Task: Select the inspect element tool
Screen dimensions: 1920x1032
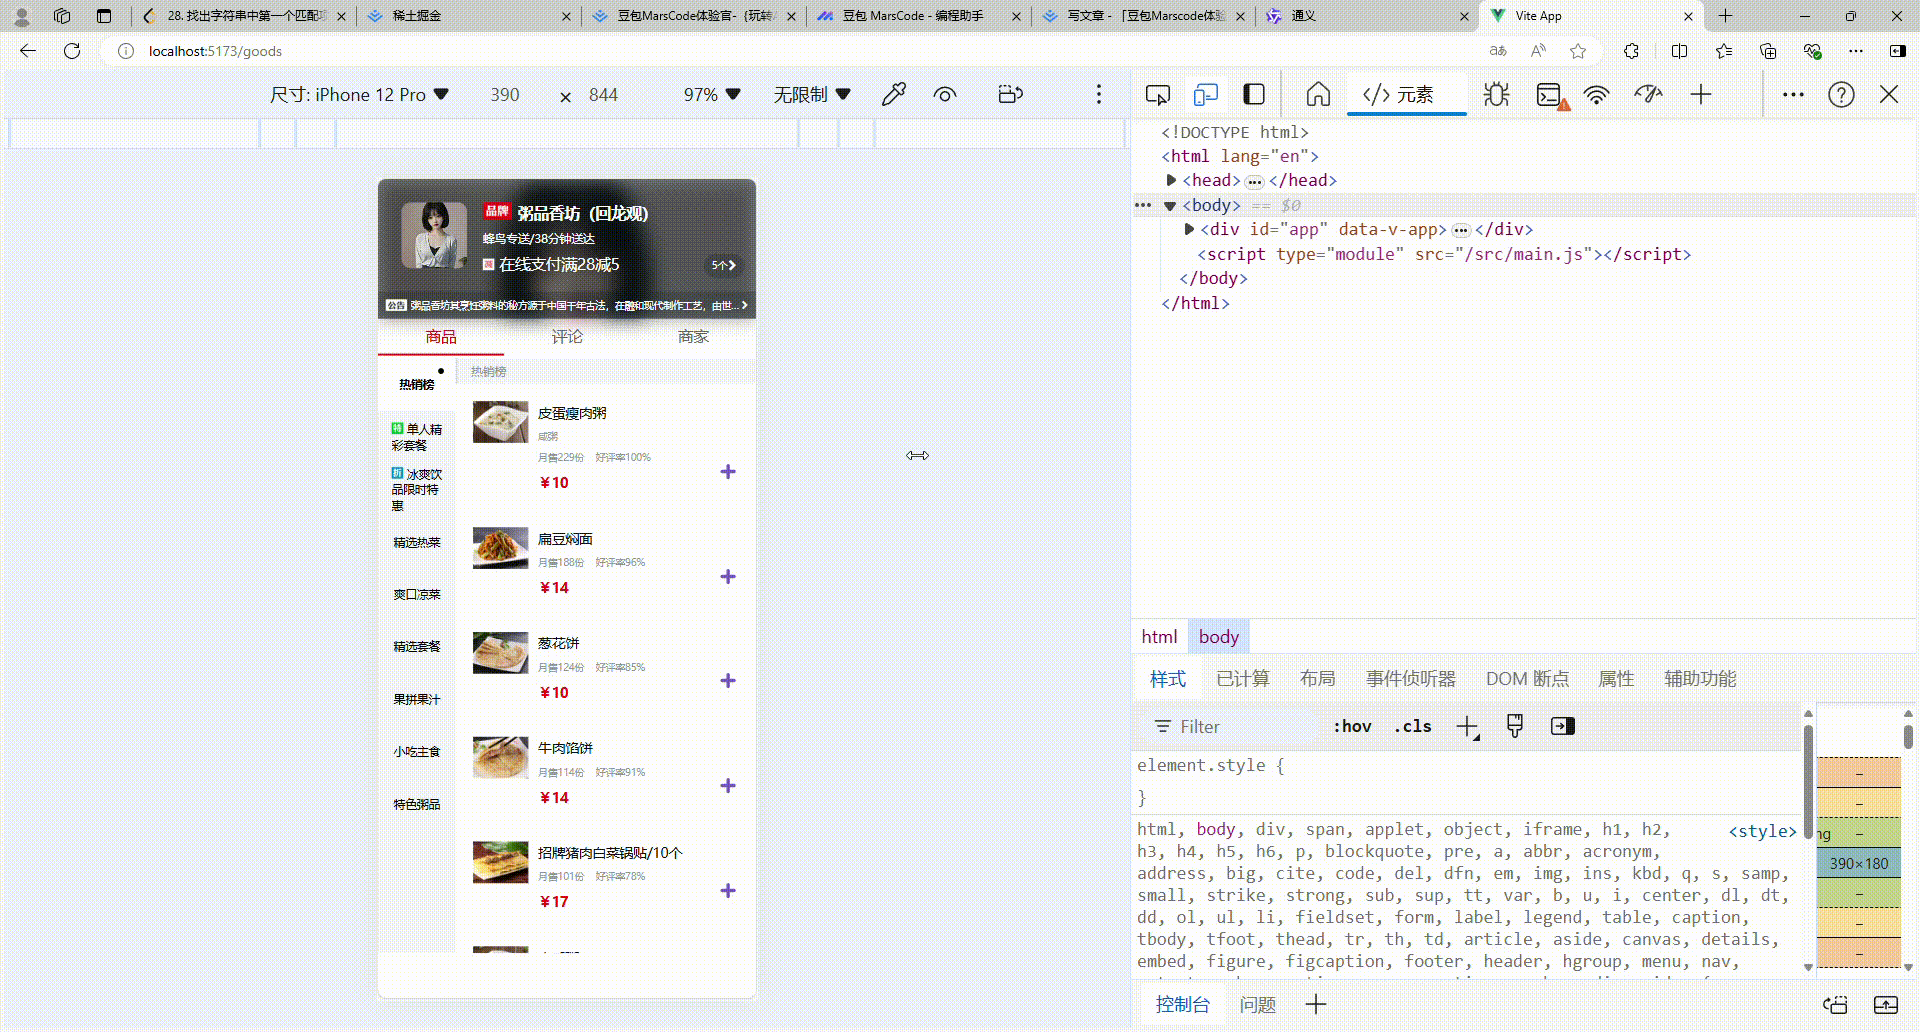Action: pos(1156,94)
